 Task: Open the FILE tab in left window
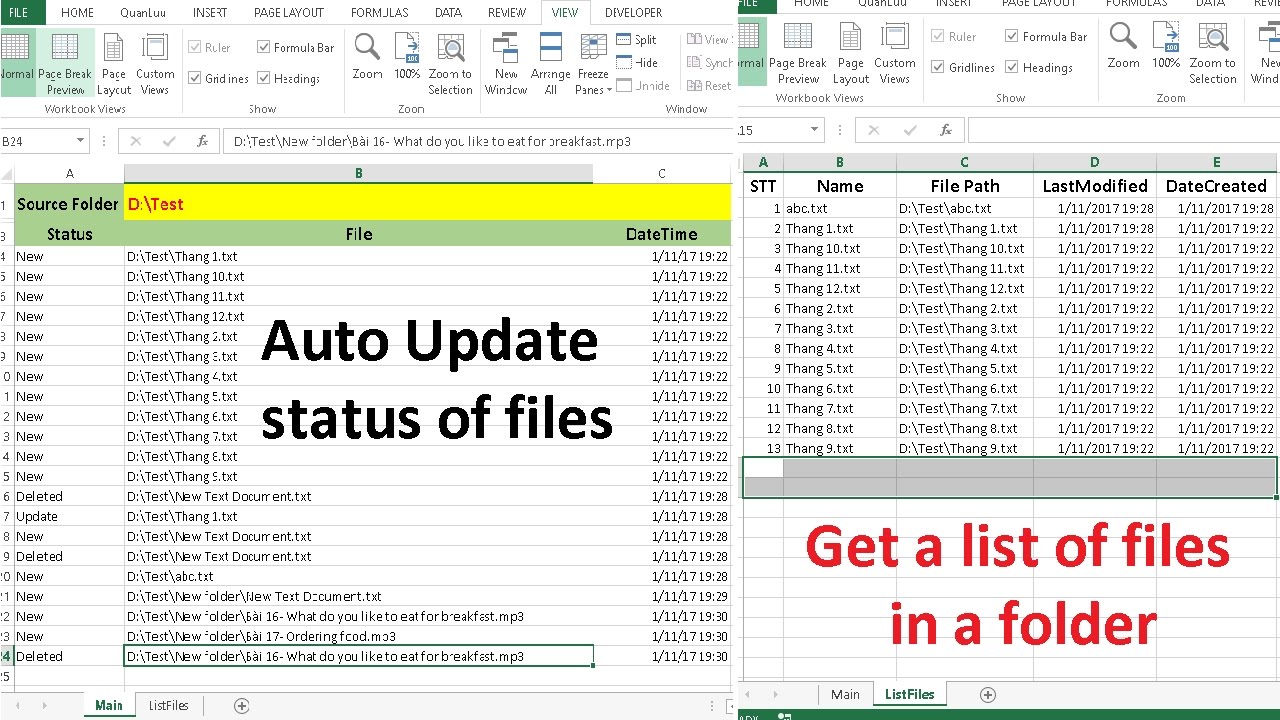[19, 13]
